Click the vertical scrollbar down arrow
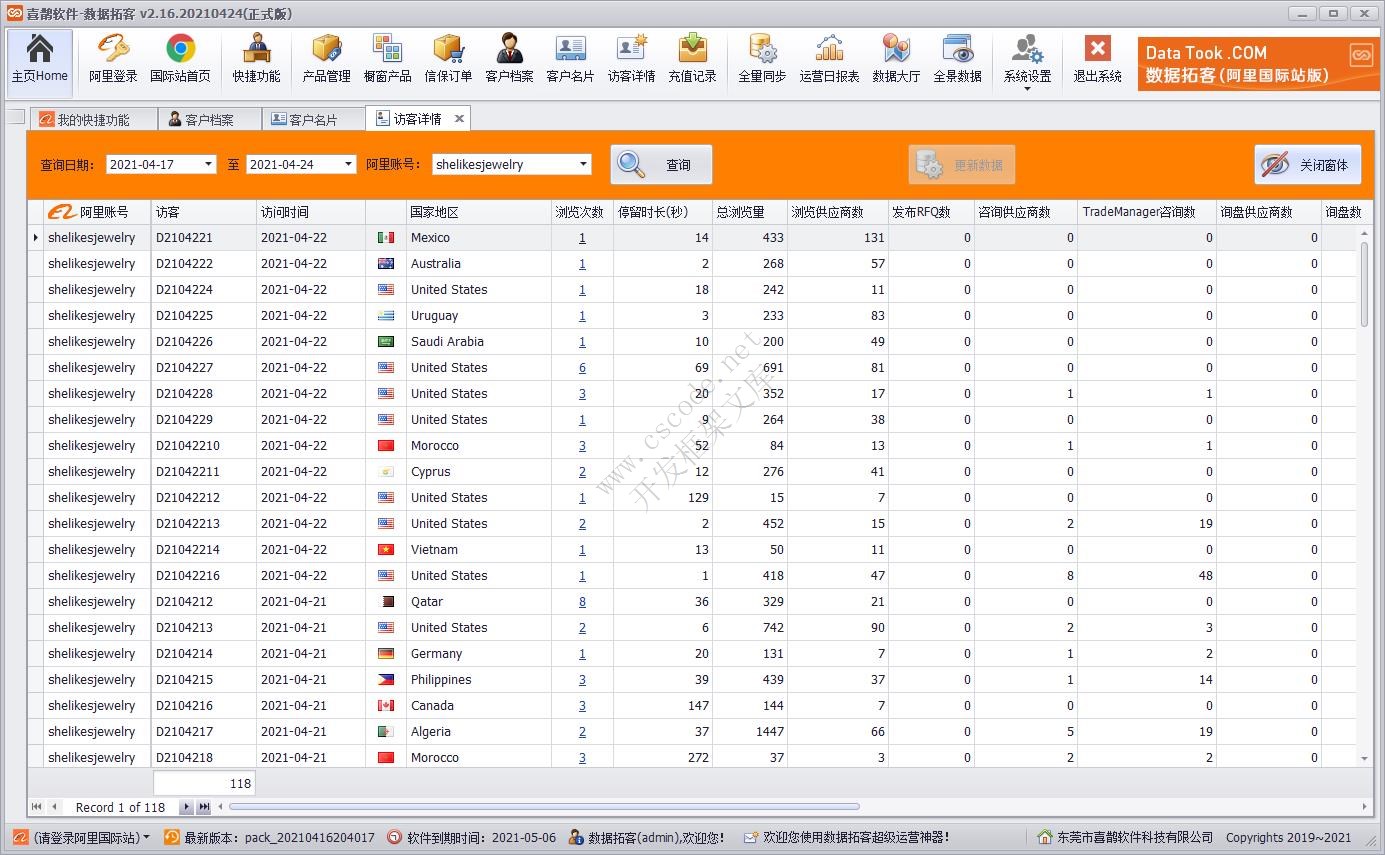This screenshot has height=855, width=1385. coord(1365,760)
